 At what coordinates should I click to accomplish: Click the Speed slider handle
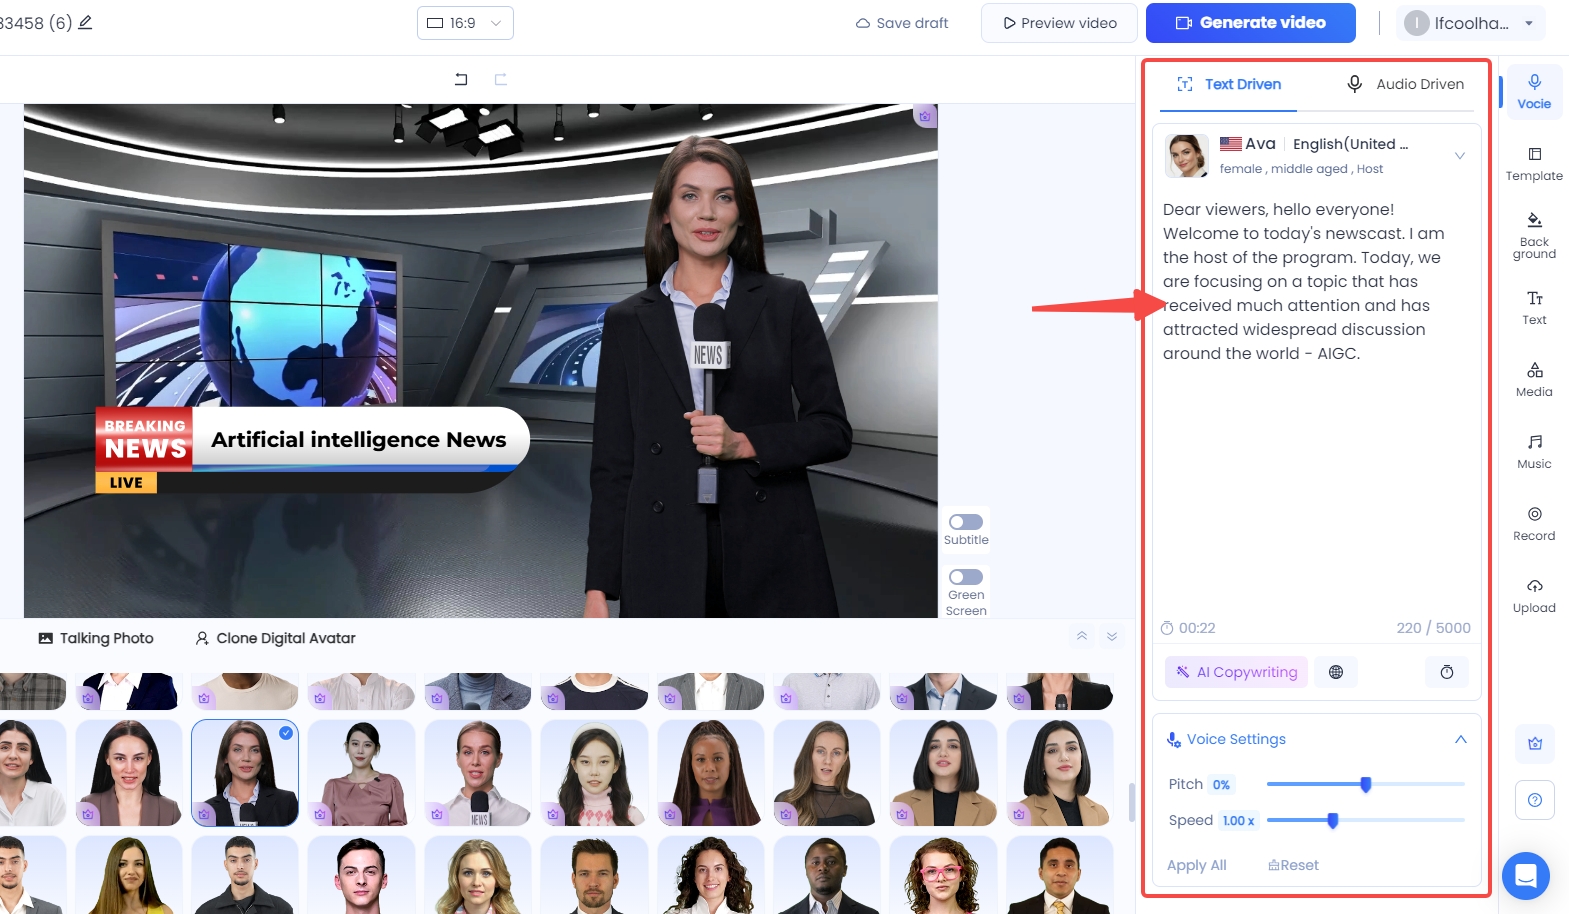pyautogui.click(x=1333, y=821)
